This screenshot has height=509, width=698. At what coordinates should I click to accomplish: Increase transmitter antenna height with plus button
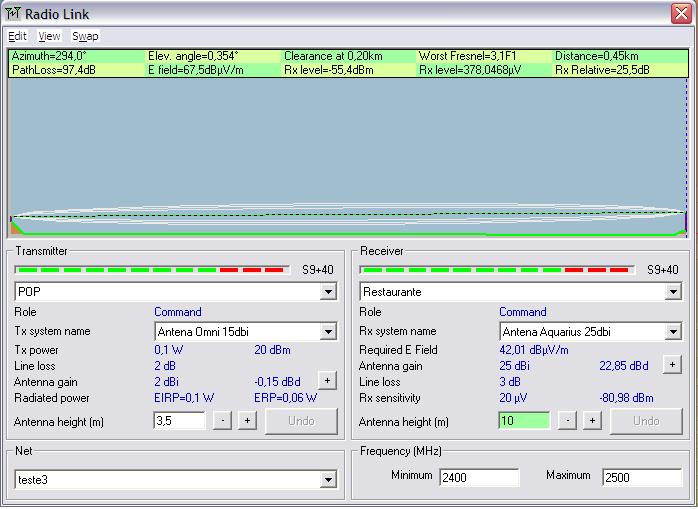[248, 420]
